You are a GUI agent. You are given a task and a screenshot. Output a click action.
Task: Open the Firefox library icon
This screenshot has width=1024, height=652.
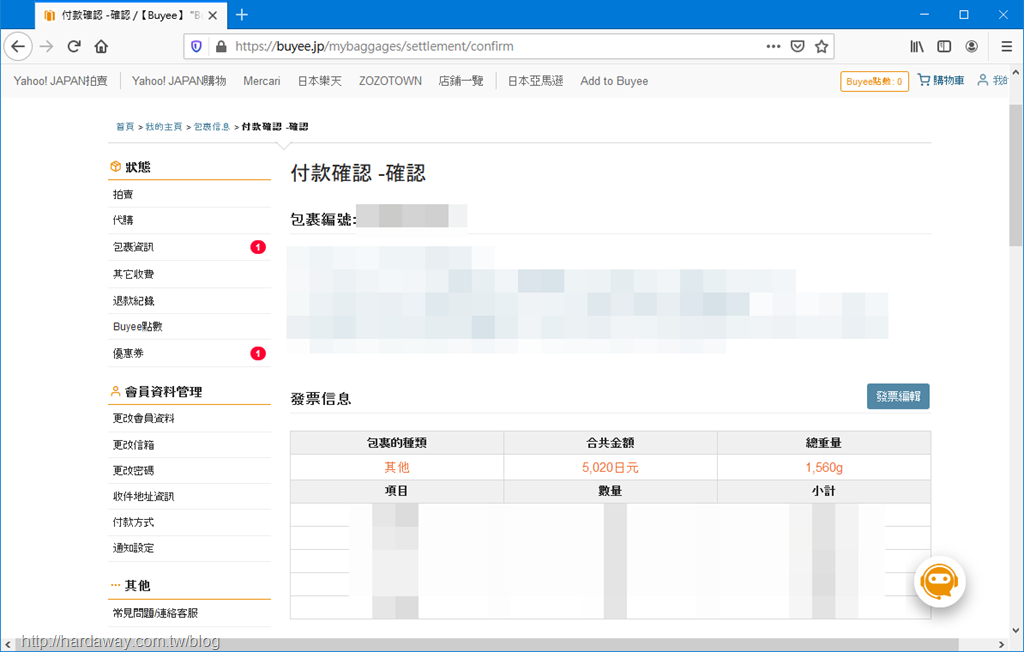[x=917, y=46]
